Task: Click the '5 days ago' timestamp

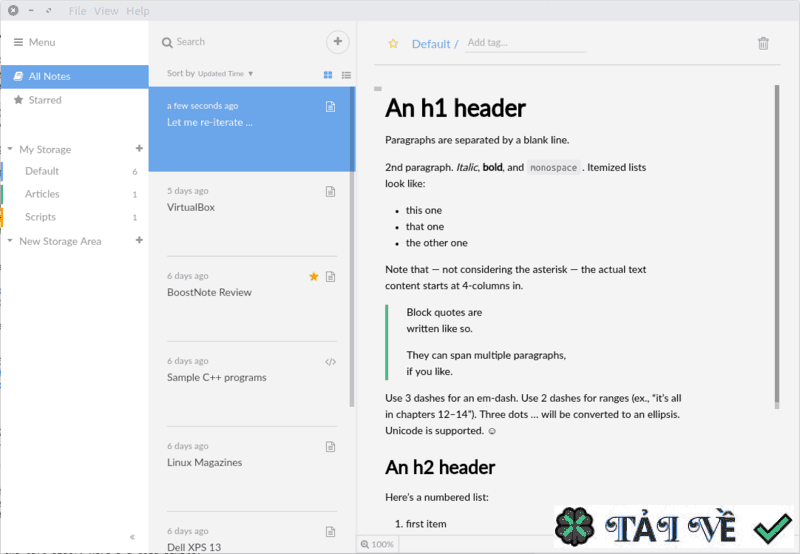Action: pyautogui.click(x=188, y=191)
